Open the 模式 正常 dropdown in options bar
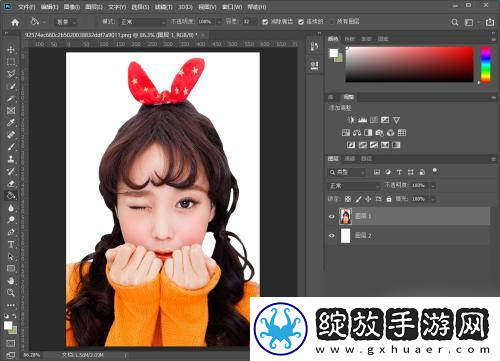500x361 pixels. pos(143,22)
